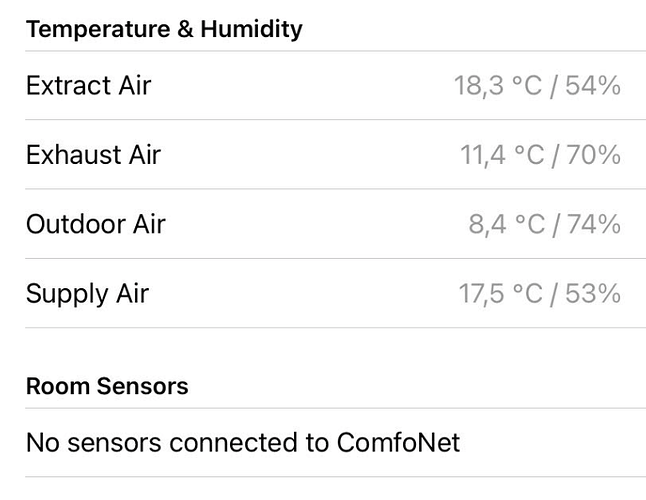Click the °C unit in Outdoor Air row
This screenshot has width=646, height=500.
pyautogui.click(x=527, y=224)
